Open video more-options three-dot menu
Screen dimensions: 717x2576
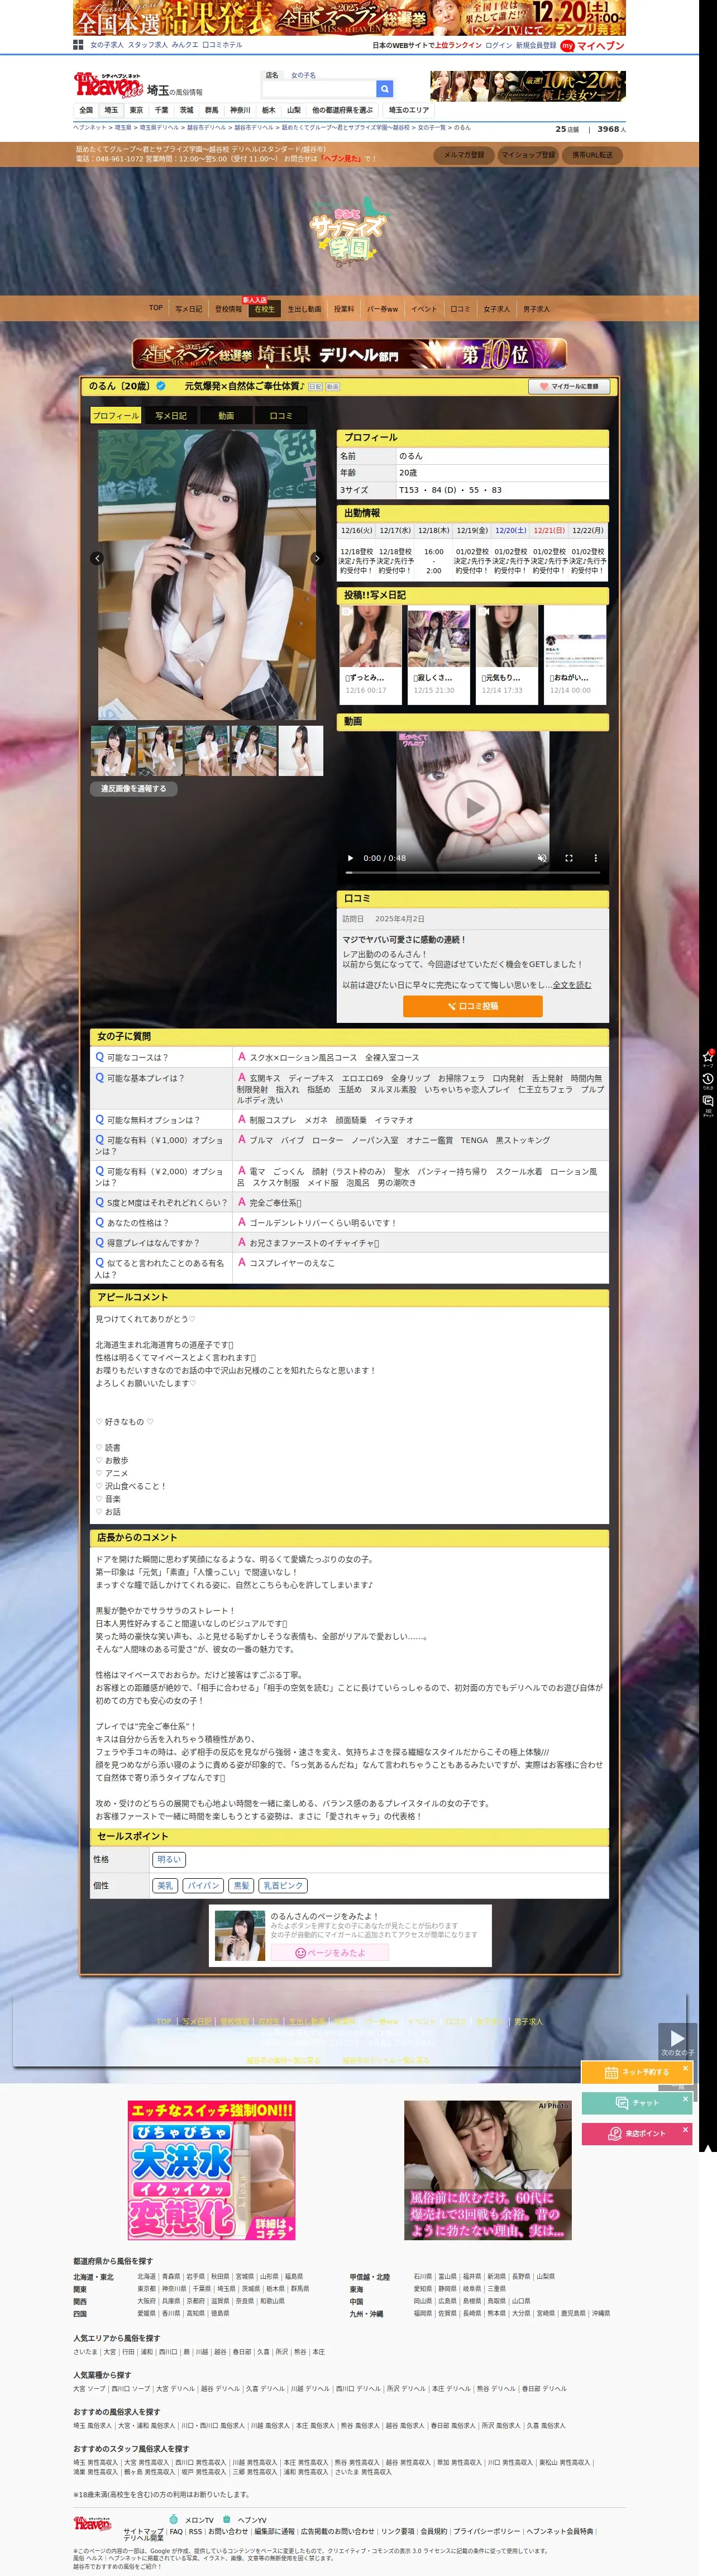point(596,858)
